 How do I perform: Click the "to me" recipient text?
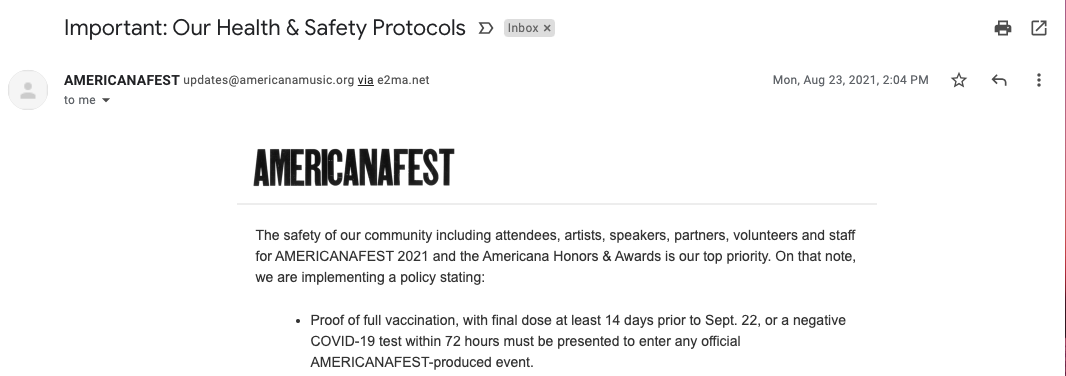coord(80,100)
